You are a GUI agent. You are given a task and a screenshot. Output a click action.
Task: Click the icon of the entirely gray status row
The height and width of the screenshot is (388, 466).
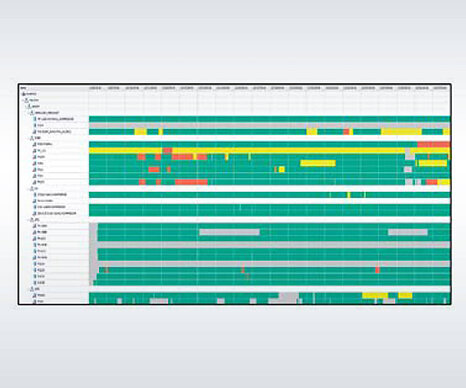(x=35, y=125)
